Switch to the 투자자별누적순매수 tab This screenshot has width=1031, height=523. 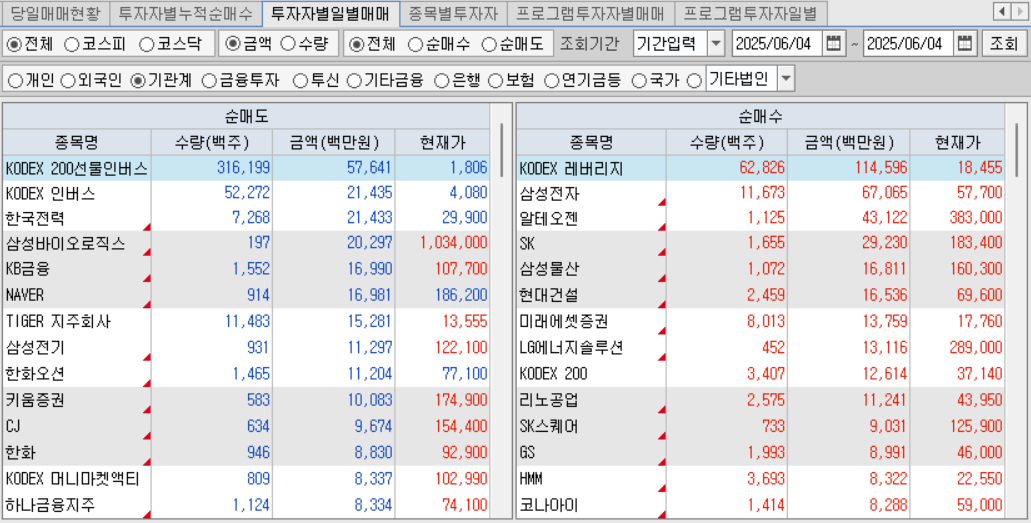[185, 12]
